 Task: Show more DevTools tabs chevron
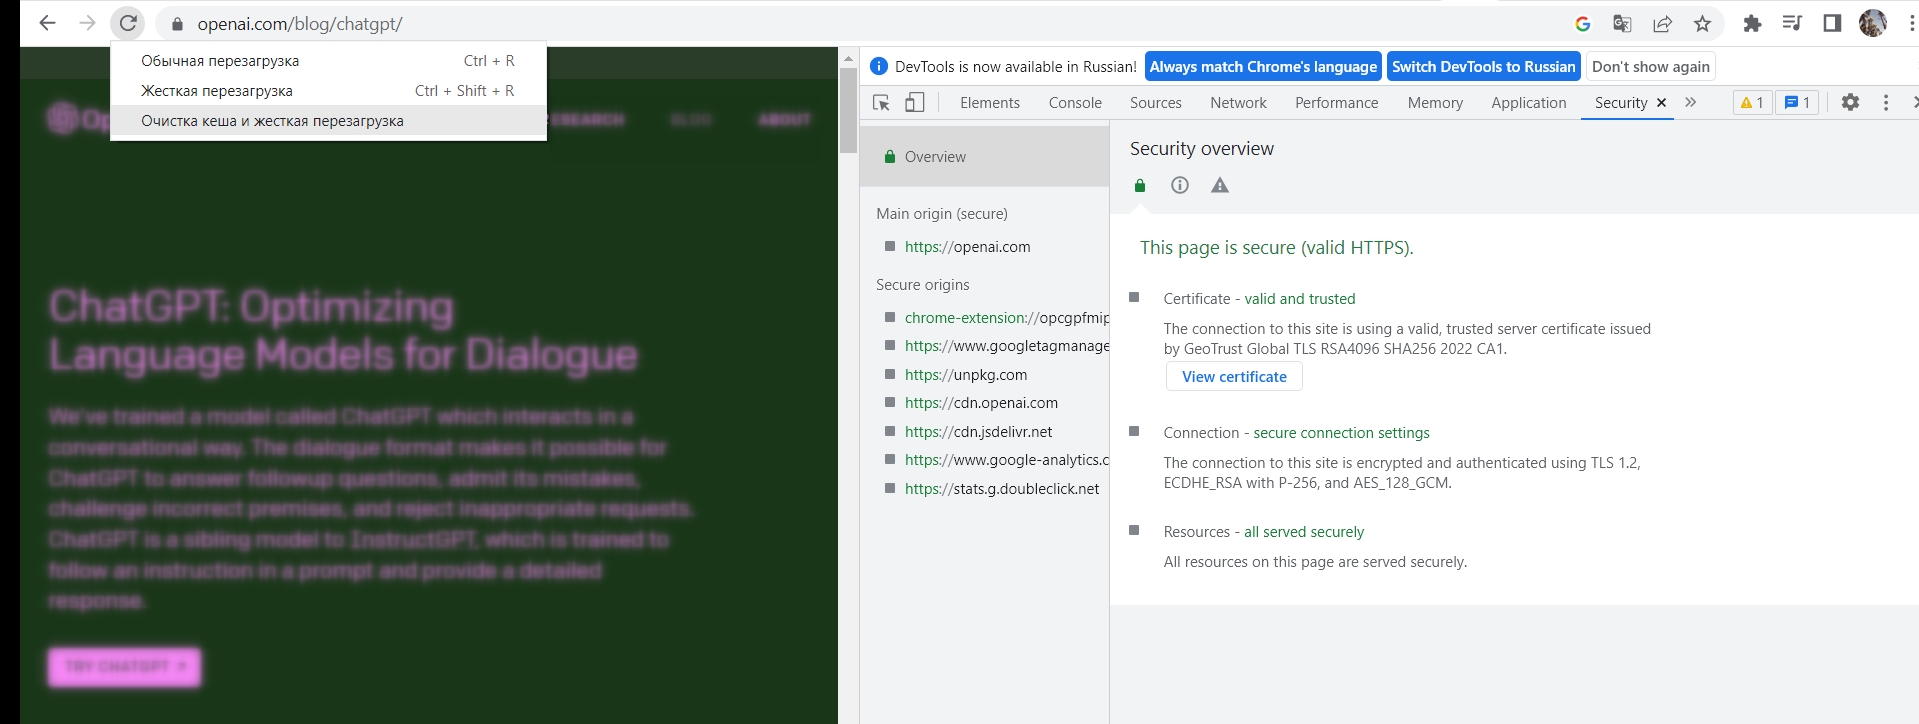coord(1691,102)
